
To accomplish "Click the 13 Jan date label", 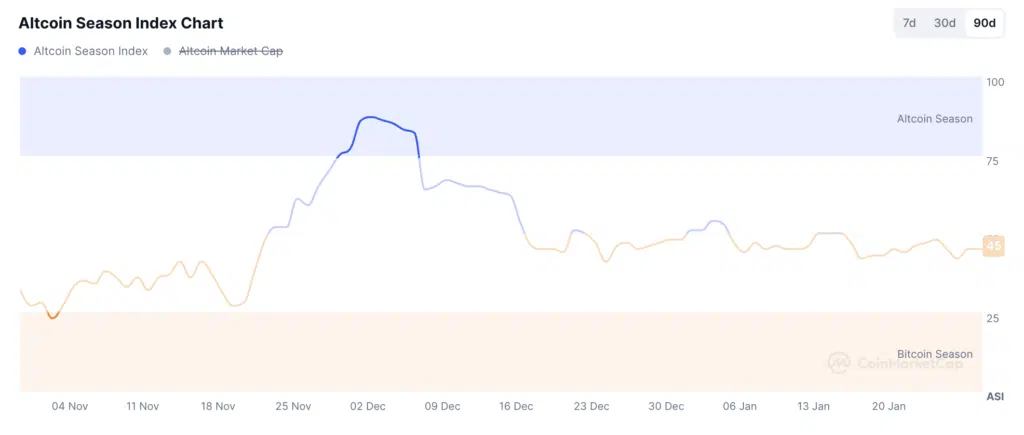I will tap(814, 407).
